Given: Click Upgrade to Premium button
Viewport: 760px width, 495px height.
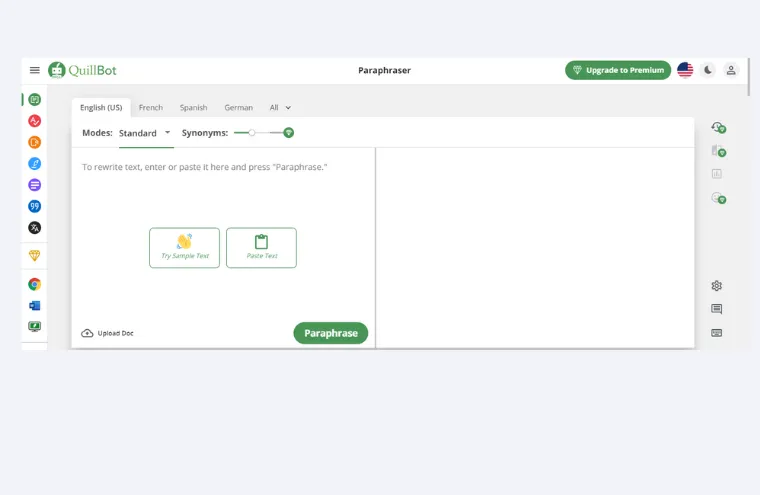Looking at the screenshot, I should (618, 70).
